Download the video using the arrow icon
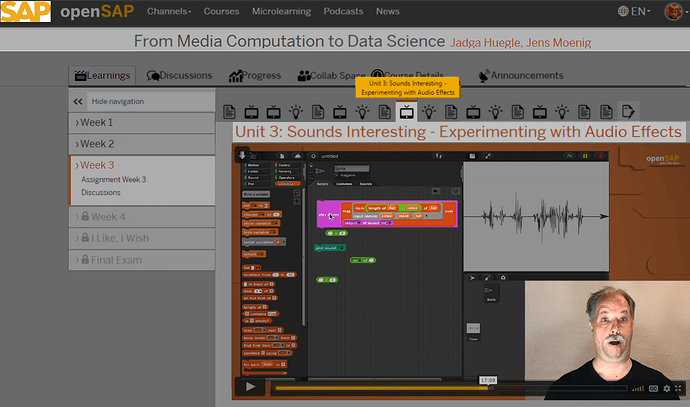The height and width of the screenshot is (407, 690). point(242,154)
